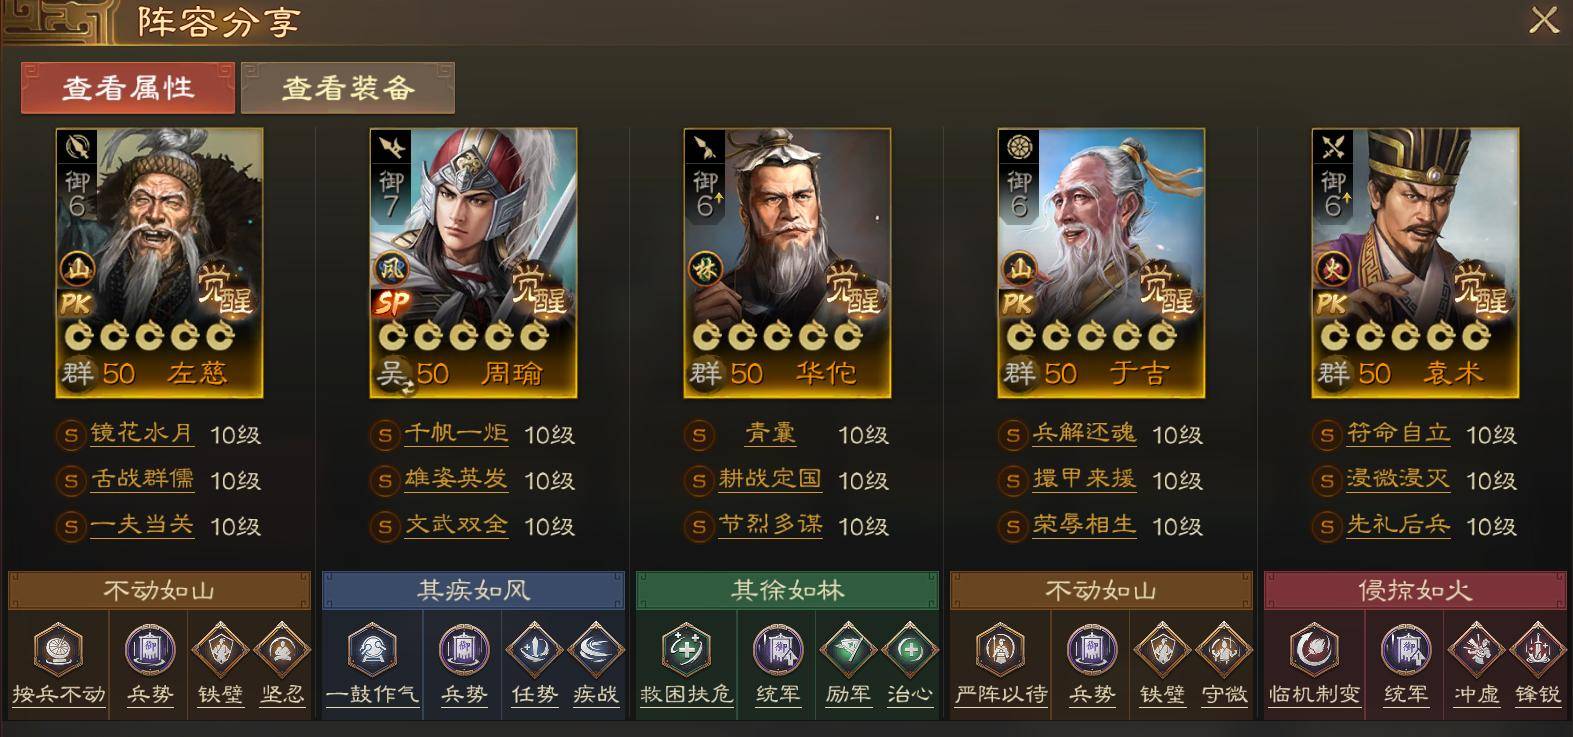
Task: Open the 救困扶危 skill icon
Action: tap(686, 649)
